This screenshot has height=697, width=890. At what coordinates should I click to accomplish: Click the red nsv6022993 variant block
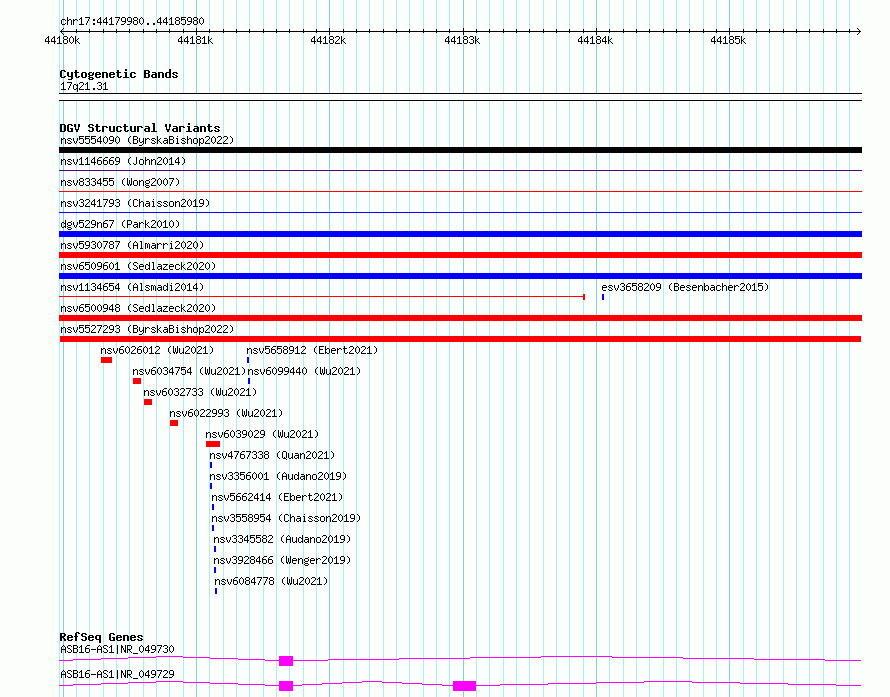[x=174, y=423]
